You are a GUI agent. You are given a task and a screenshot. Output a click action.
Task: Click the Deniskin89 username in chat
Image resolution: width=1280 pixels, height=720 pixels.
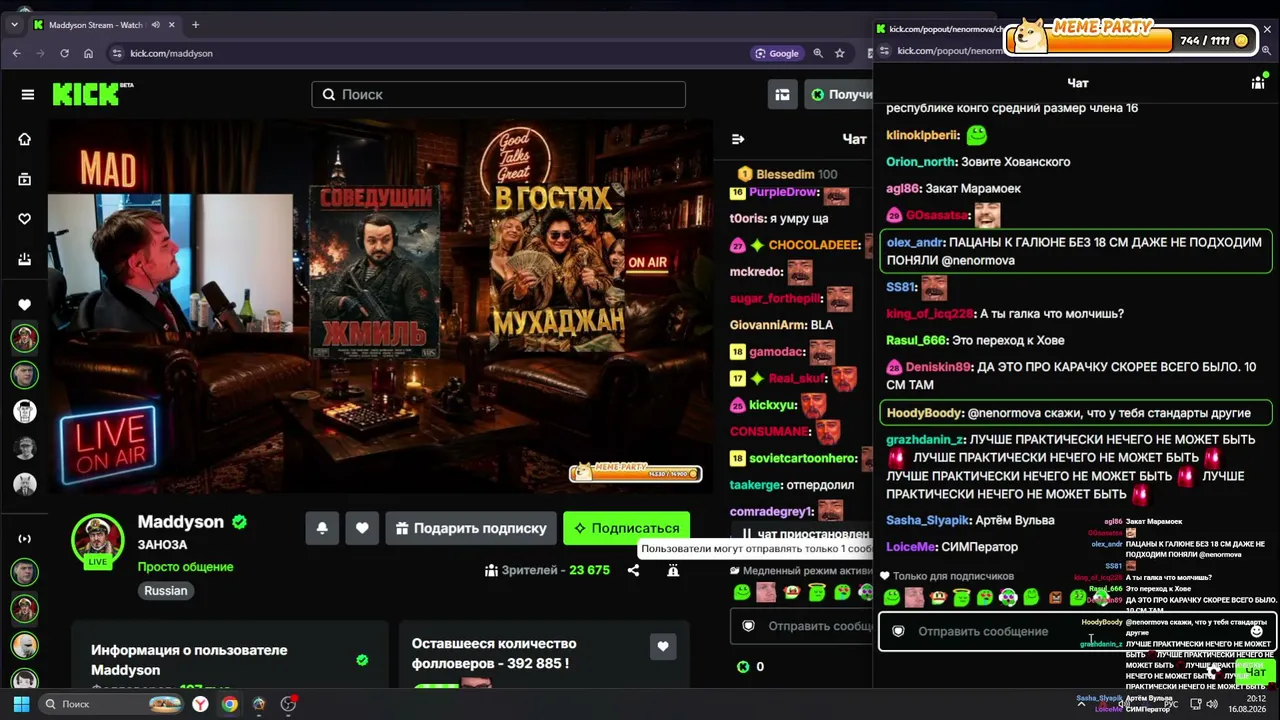click(x=938, y=367)
